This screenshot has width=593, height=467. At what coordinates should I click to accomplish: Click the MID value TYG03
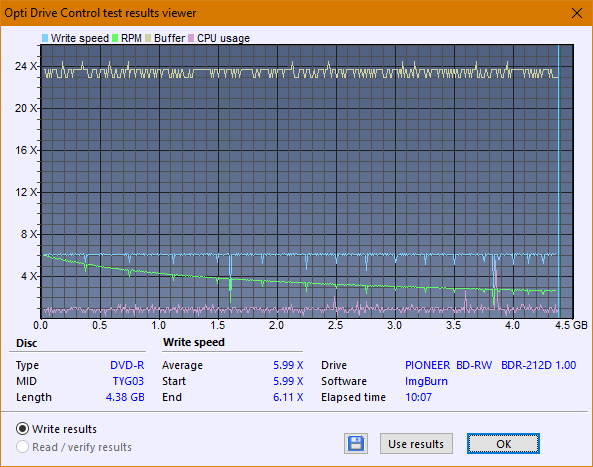point(128,381)
